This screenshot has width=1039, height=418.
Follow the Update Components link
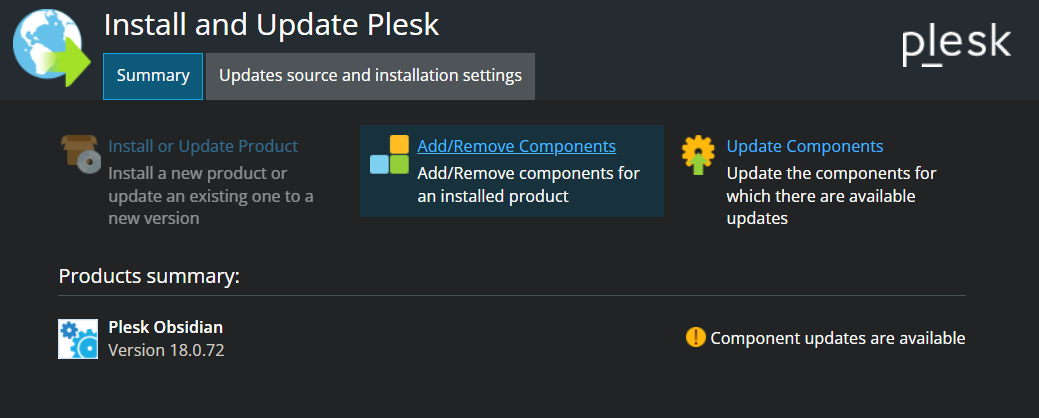pos(805,146)
